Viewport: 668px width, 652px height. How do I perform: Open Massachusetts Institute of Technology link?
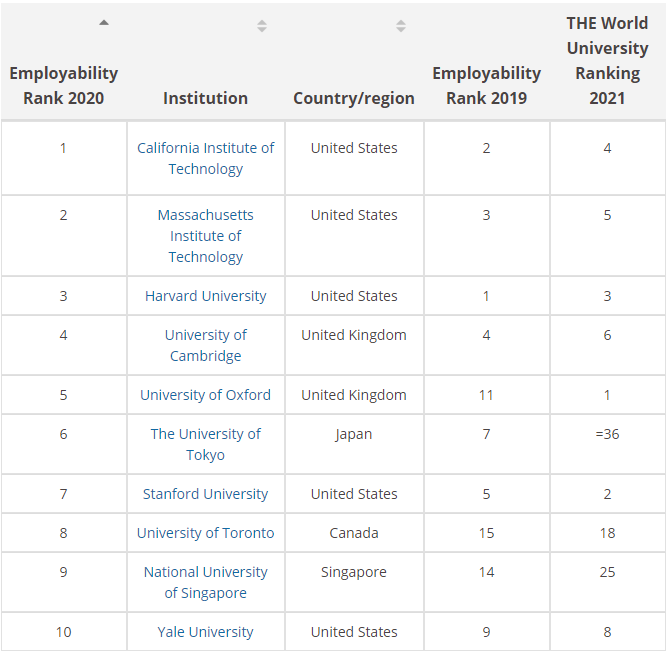[206, 236]
